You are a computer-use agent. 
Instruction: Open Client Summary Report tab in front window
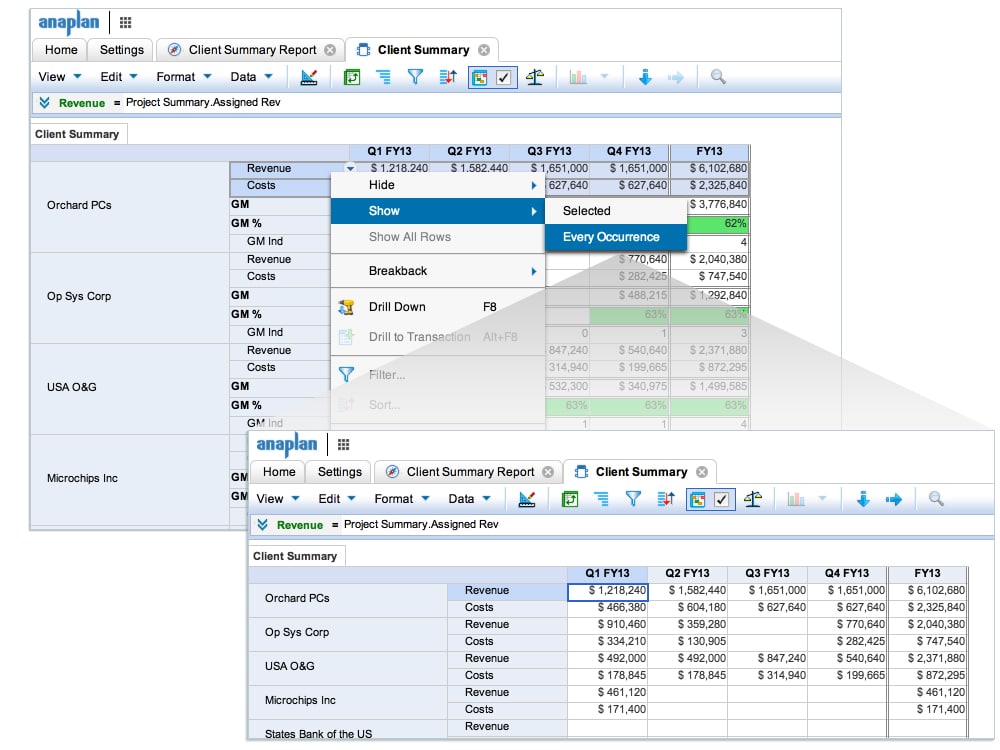coord(468,472)
